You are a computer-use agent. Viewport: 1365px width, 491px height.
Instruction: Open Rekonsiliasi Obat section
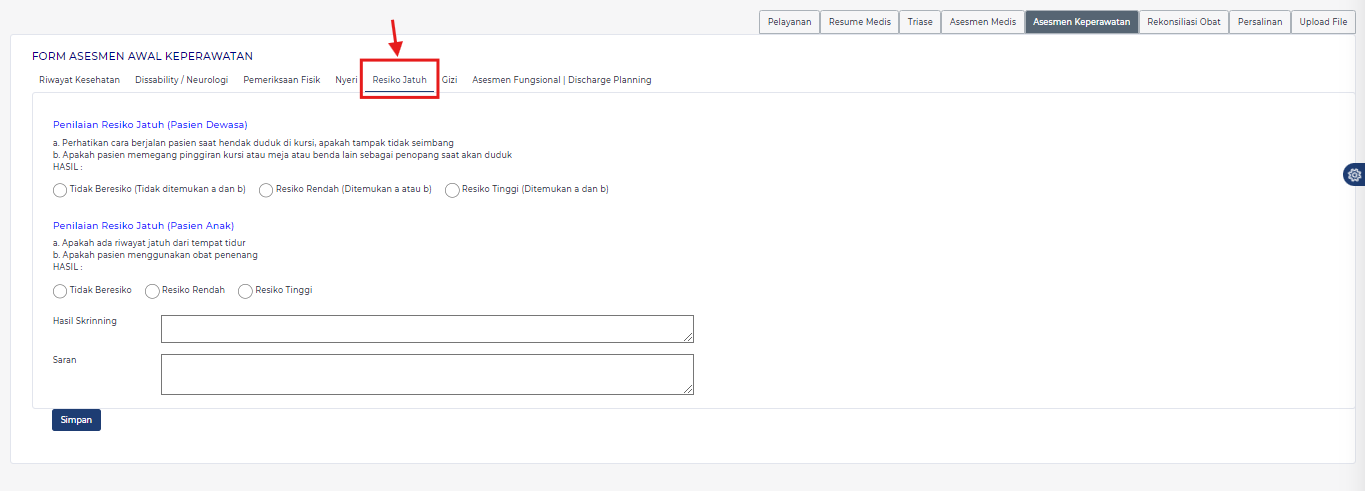click(1183, 22)
